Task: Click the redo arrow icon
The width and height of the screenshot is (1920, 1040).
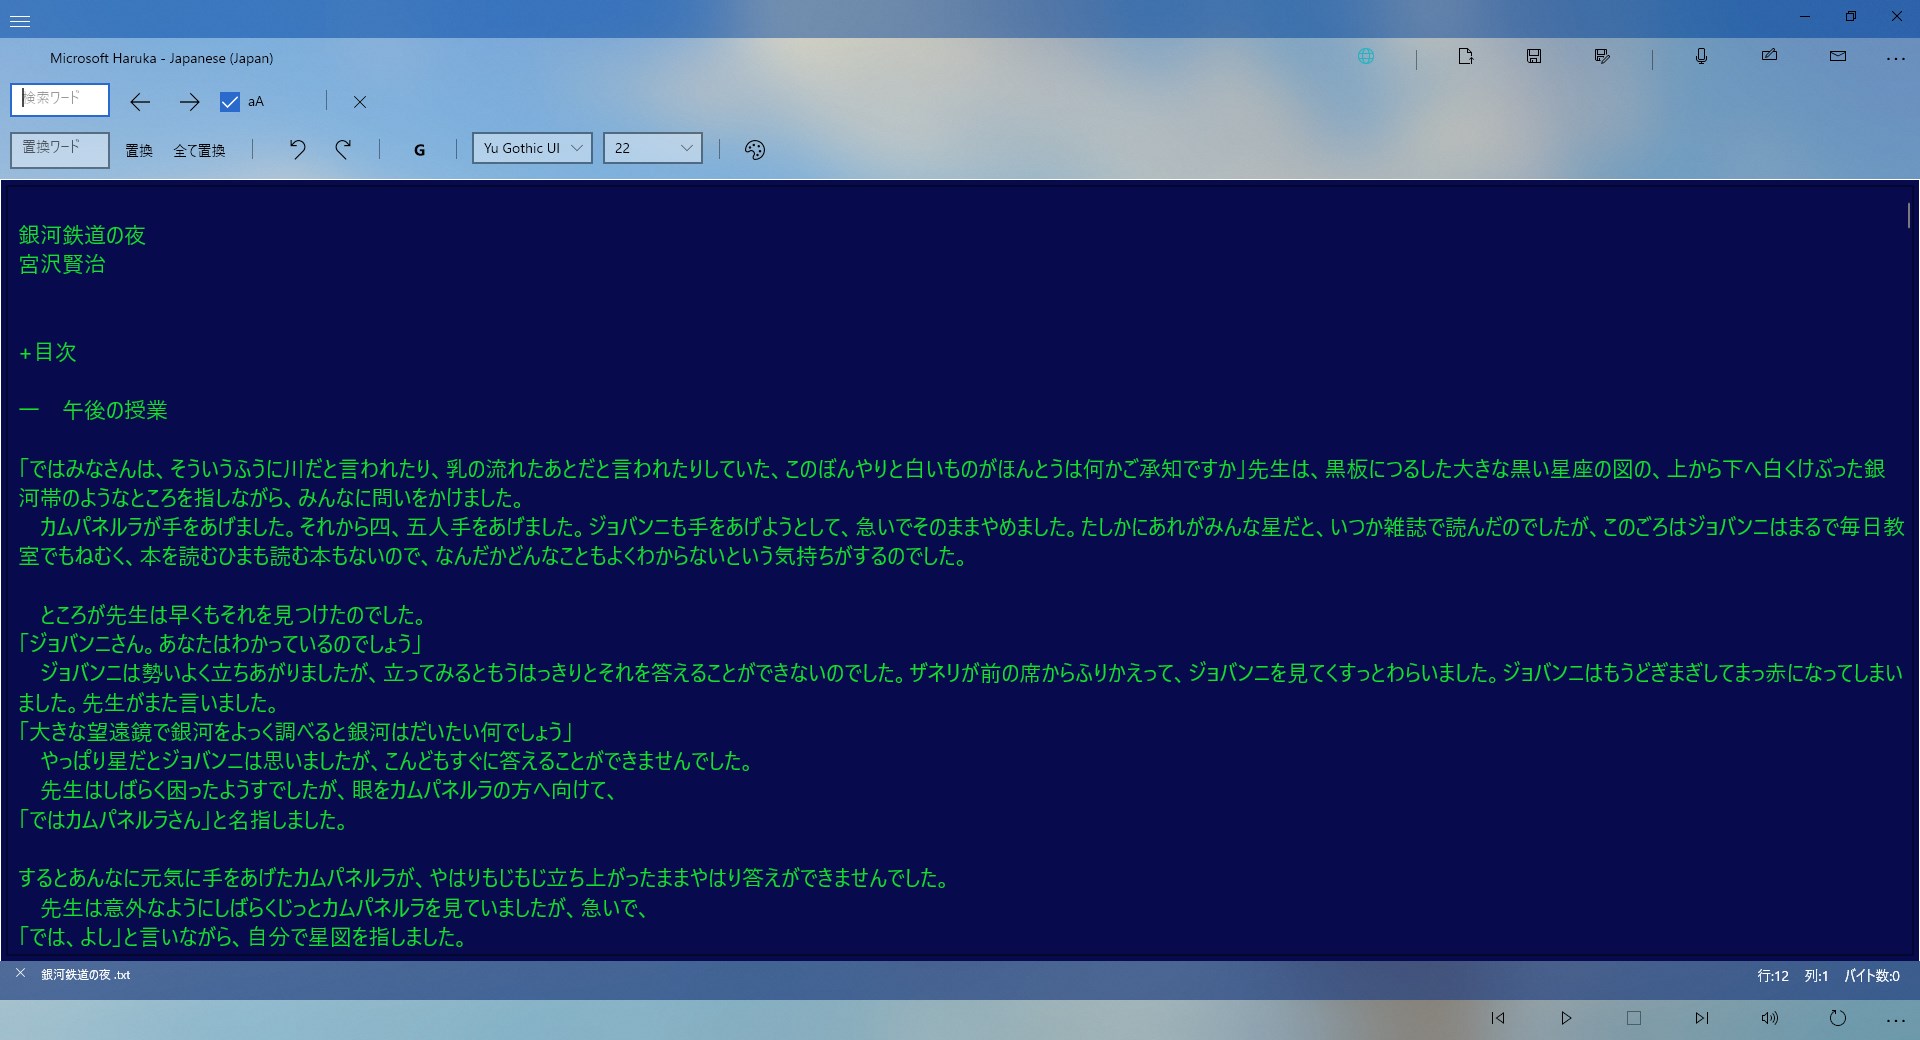Action: [x=343, y=150]
